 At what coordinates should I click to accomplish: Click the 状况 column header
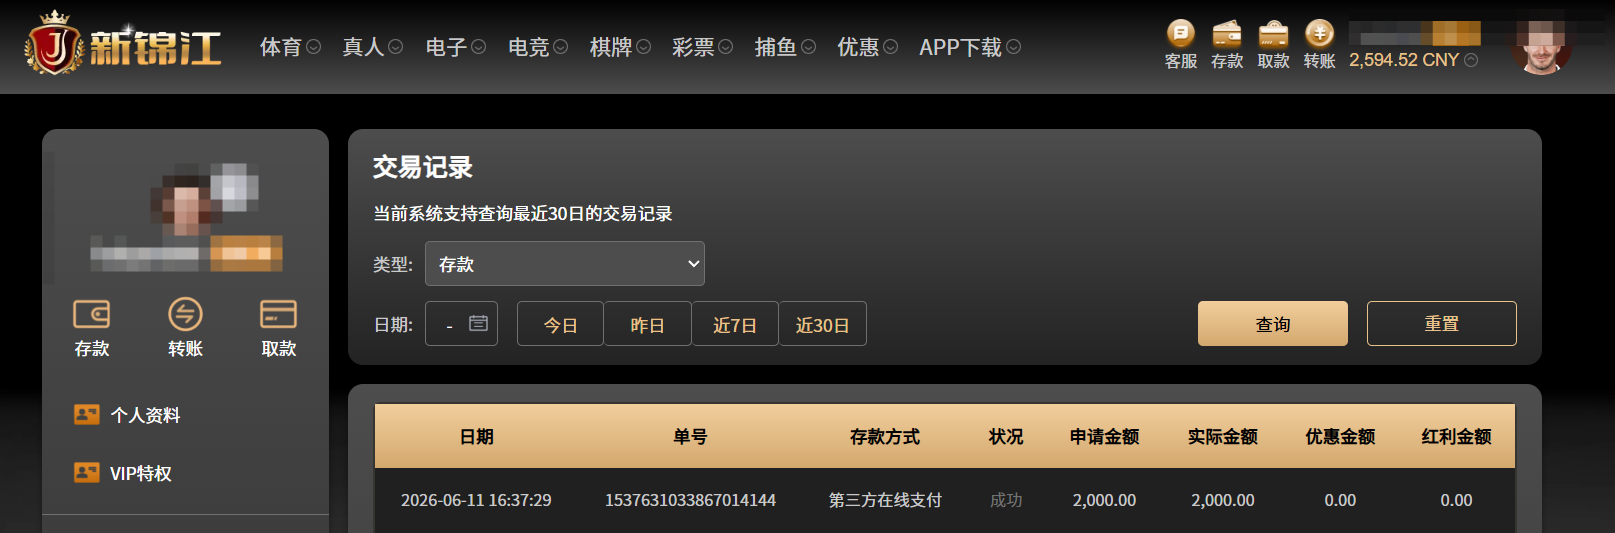coord(1006,437)
